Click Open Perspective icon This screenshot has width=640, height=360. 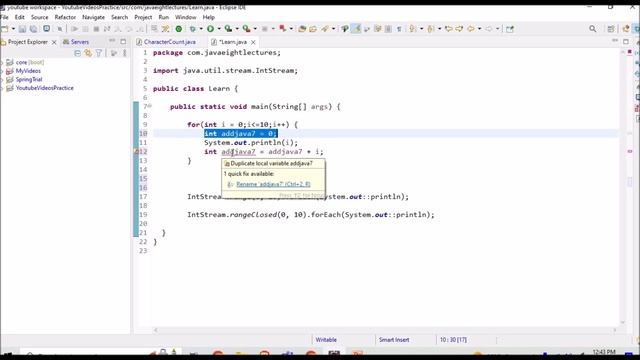click(611, 29)
